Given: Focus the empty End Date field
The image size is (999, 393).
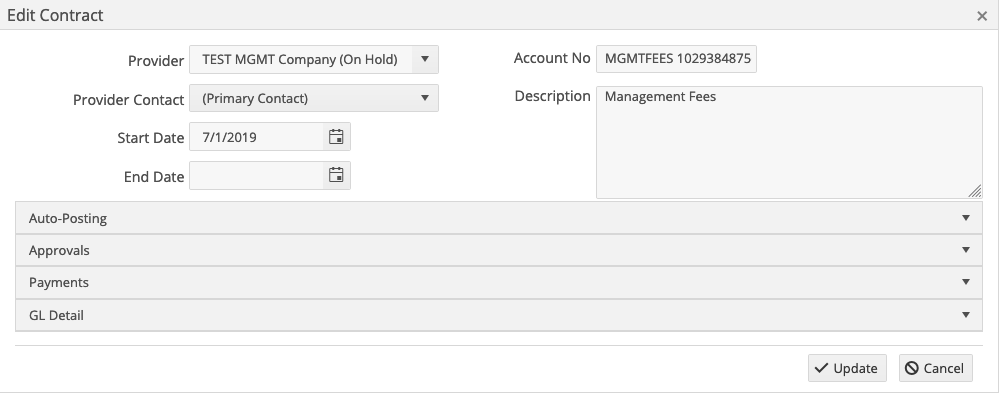Looking at the screenshot, I should coord(256,175).
